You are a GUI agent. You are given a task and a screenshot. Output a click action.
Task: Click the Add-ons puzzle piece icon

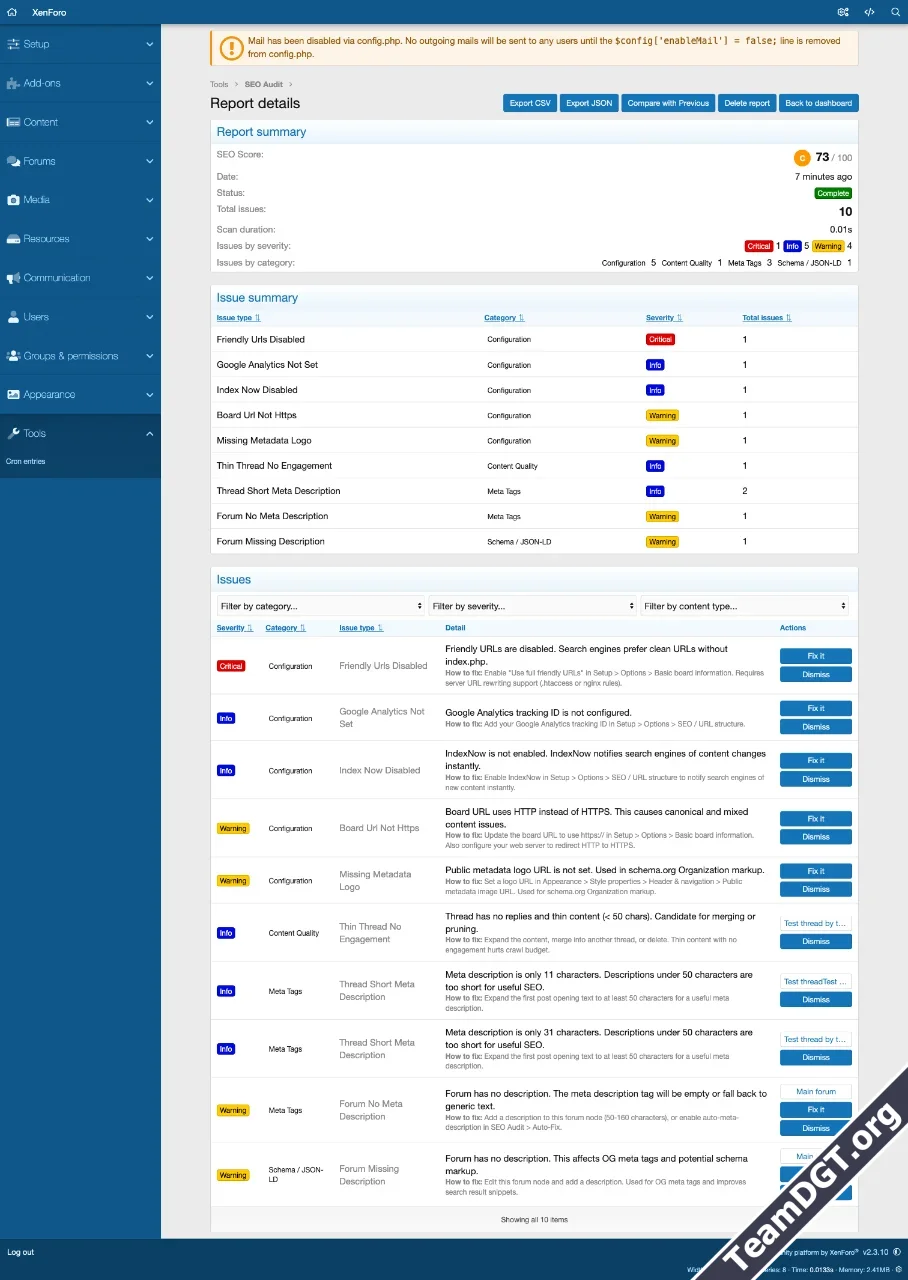(13, 83)
